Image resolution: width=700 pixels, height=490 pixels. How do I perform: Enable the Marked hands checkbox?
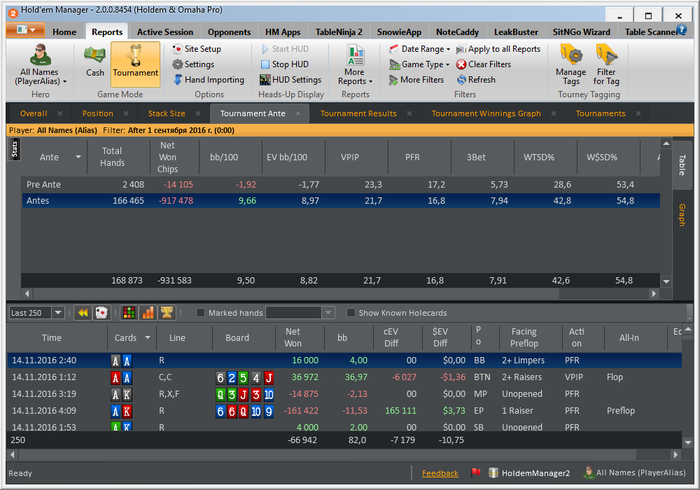click(x=200, y=313)
